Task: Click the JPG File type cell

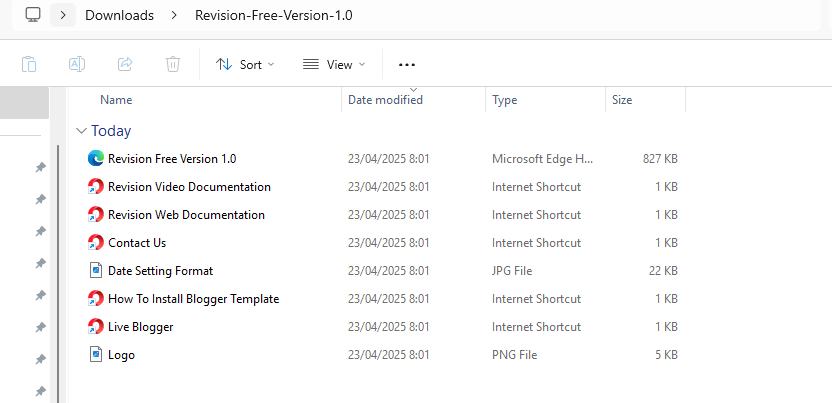Action: pos(512,271)
